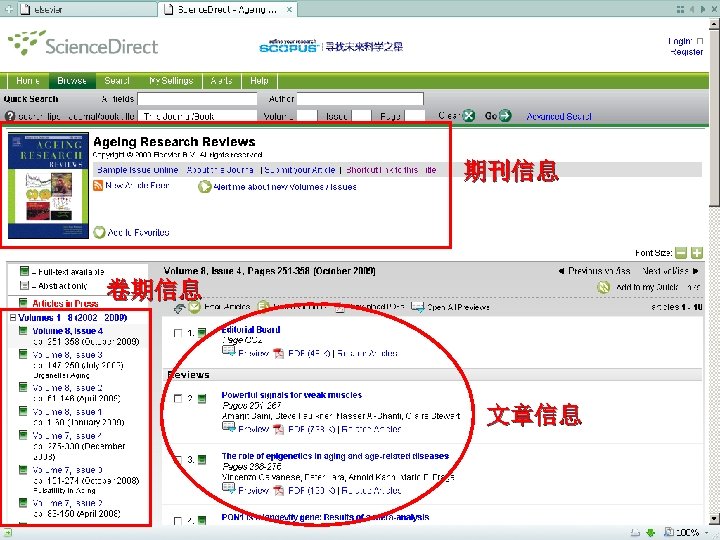This screenshot has width=720, height=540.
Task: Open Submit your Article link
Action: point(300,170)
